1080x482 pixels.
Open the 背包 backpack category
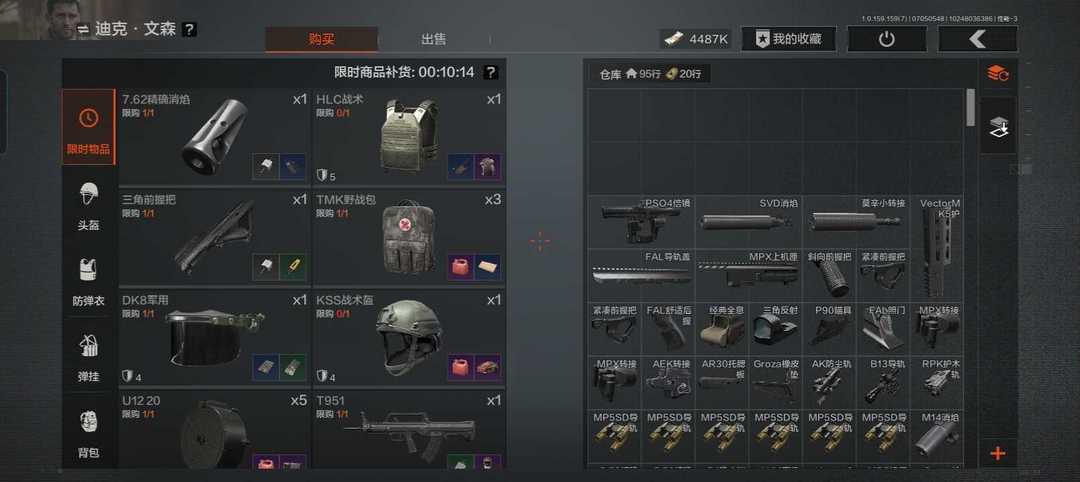click(88, 432)
